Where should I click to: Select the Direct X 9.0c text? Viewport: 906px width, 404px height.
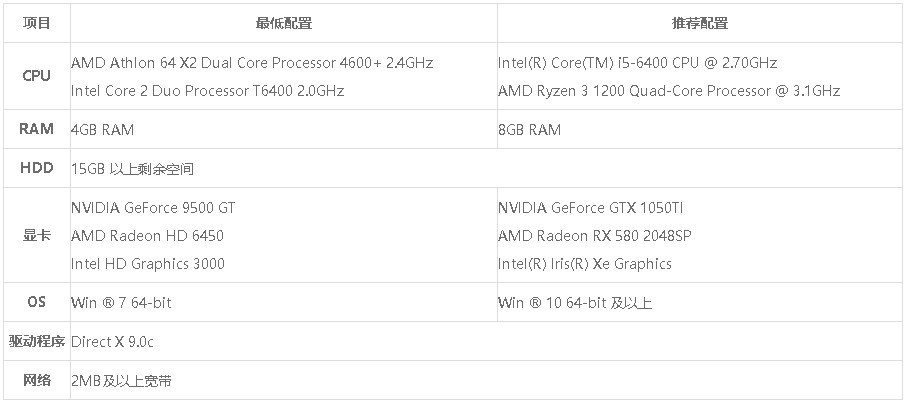coord(112,342)
